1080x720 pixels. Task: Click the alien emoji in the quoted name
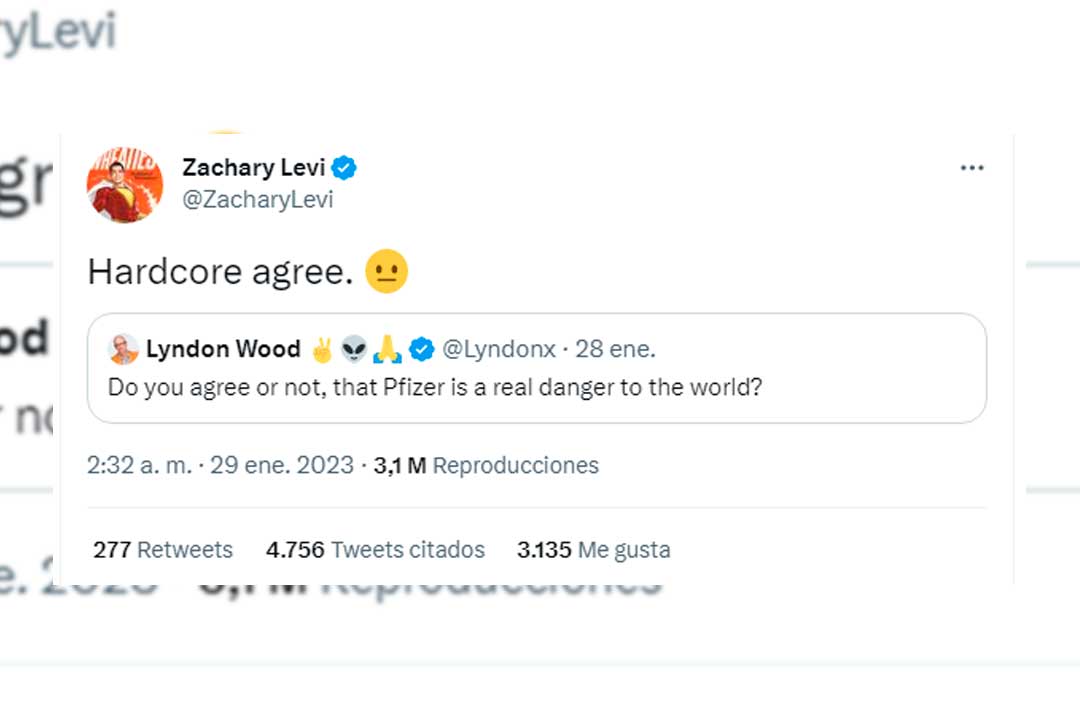tap(354, 349)
